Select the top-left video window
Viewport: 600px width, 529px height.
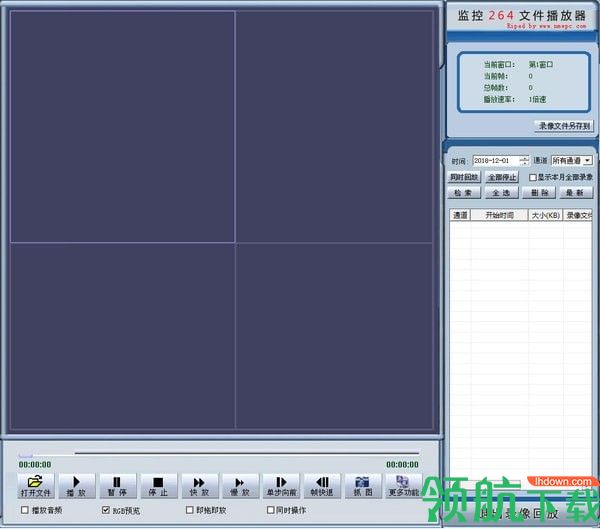click(x=122, y=127)
